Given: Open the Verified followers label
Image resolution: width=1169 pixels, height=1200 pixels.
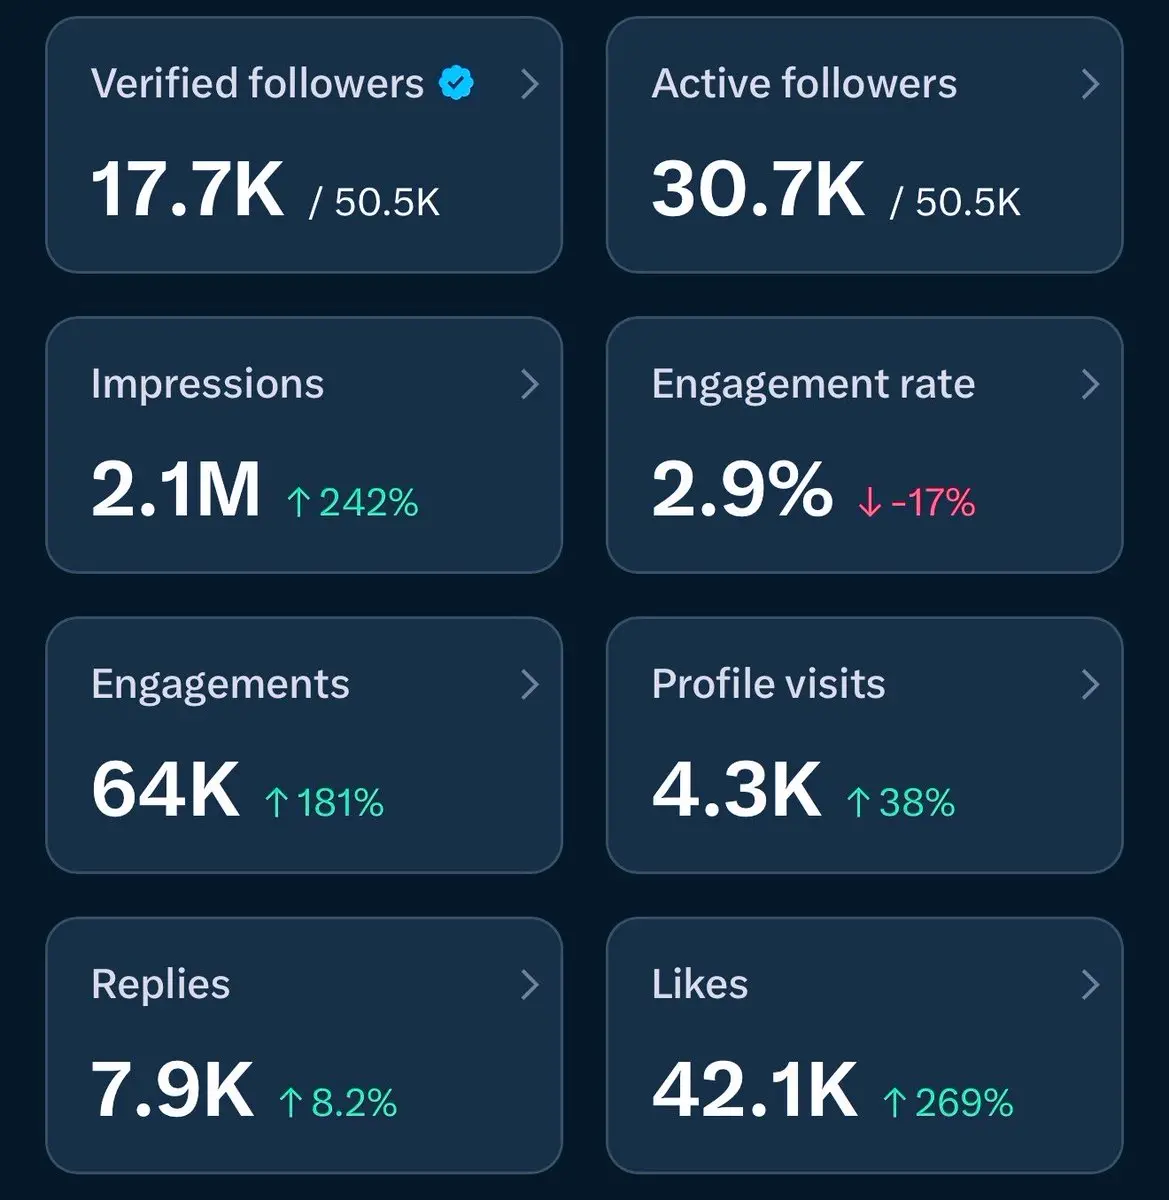Looking at the screenshot, I should tap(257, 83).
